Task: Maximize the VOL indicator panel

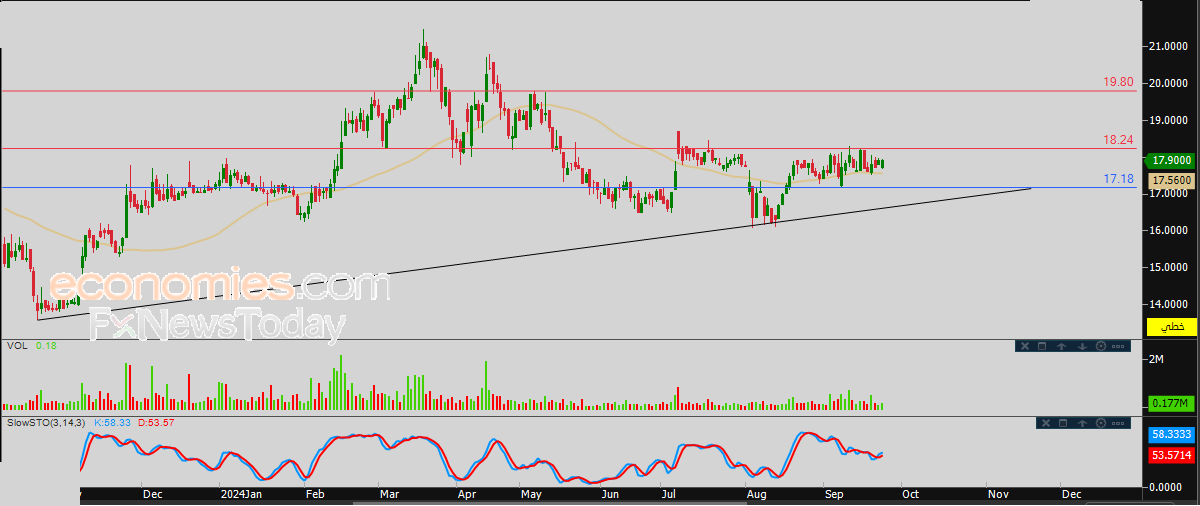Action: click(x=1042, y=346)
